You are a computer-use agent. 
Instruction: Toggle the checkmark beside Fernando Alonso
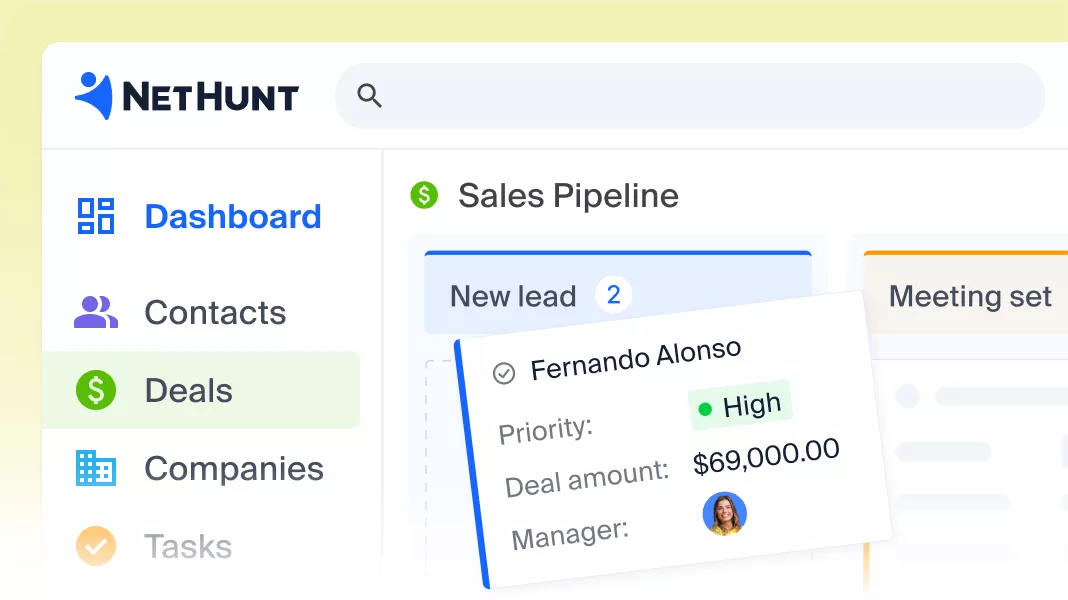504,373
